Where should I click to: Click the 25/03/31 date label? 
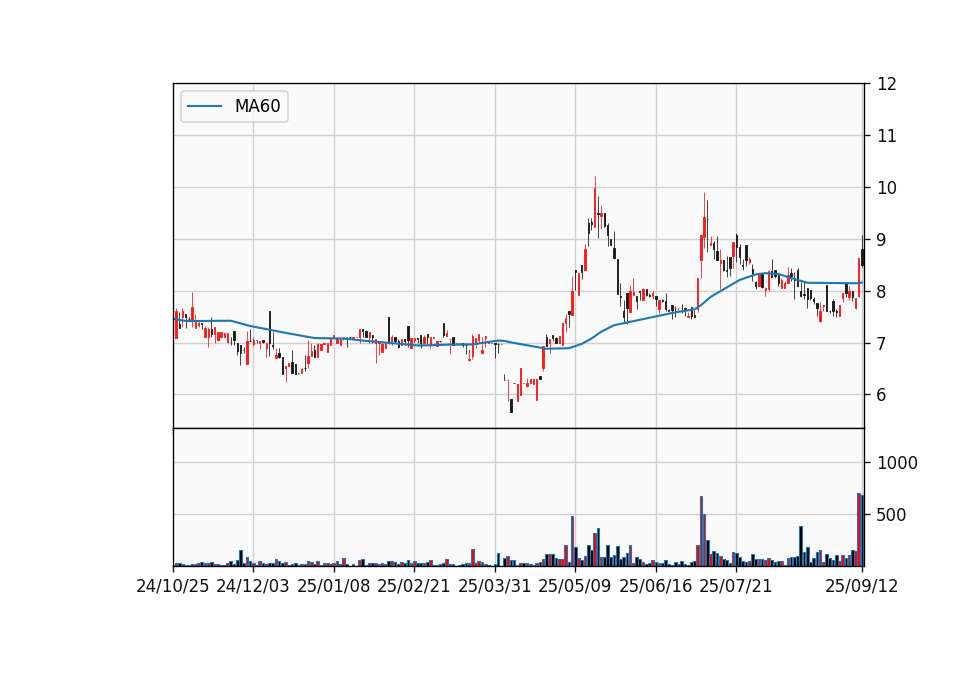[495, 586]
